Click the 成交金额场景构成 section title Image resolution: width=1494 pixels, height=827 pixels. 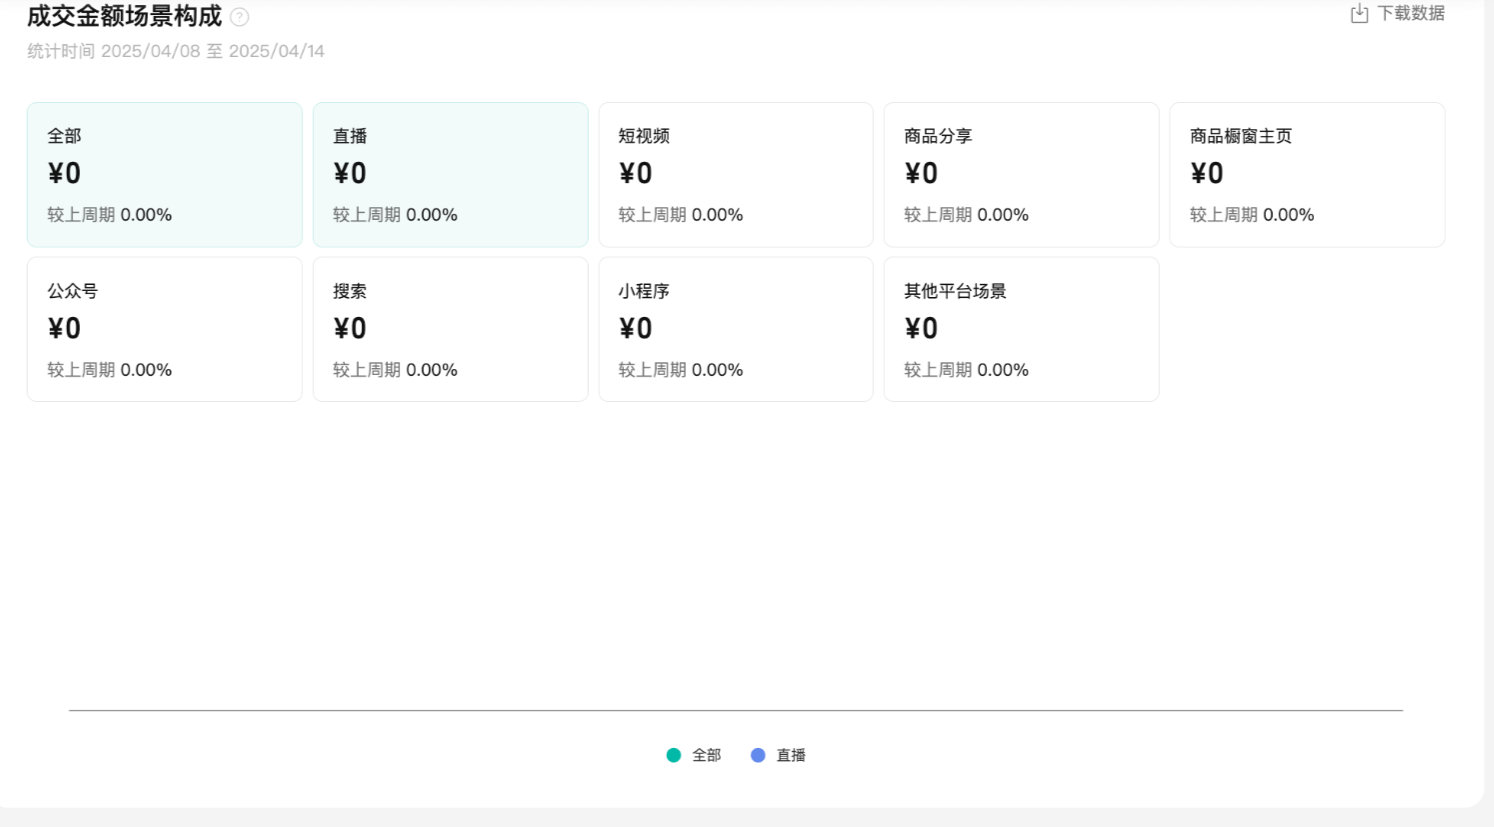coord(124,16)
